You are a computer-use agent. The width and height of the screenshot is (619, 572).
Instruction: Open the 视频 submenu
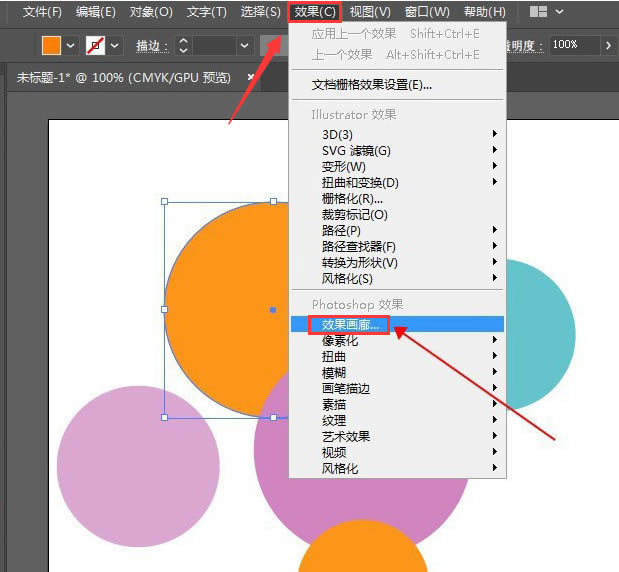(398, 452)
